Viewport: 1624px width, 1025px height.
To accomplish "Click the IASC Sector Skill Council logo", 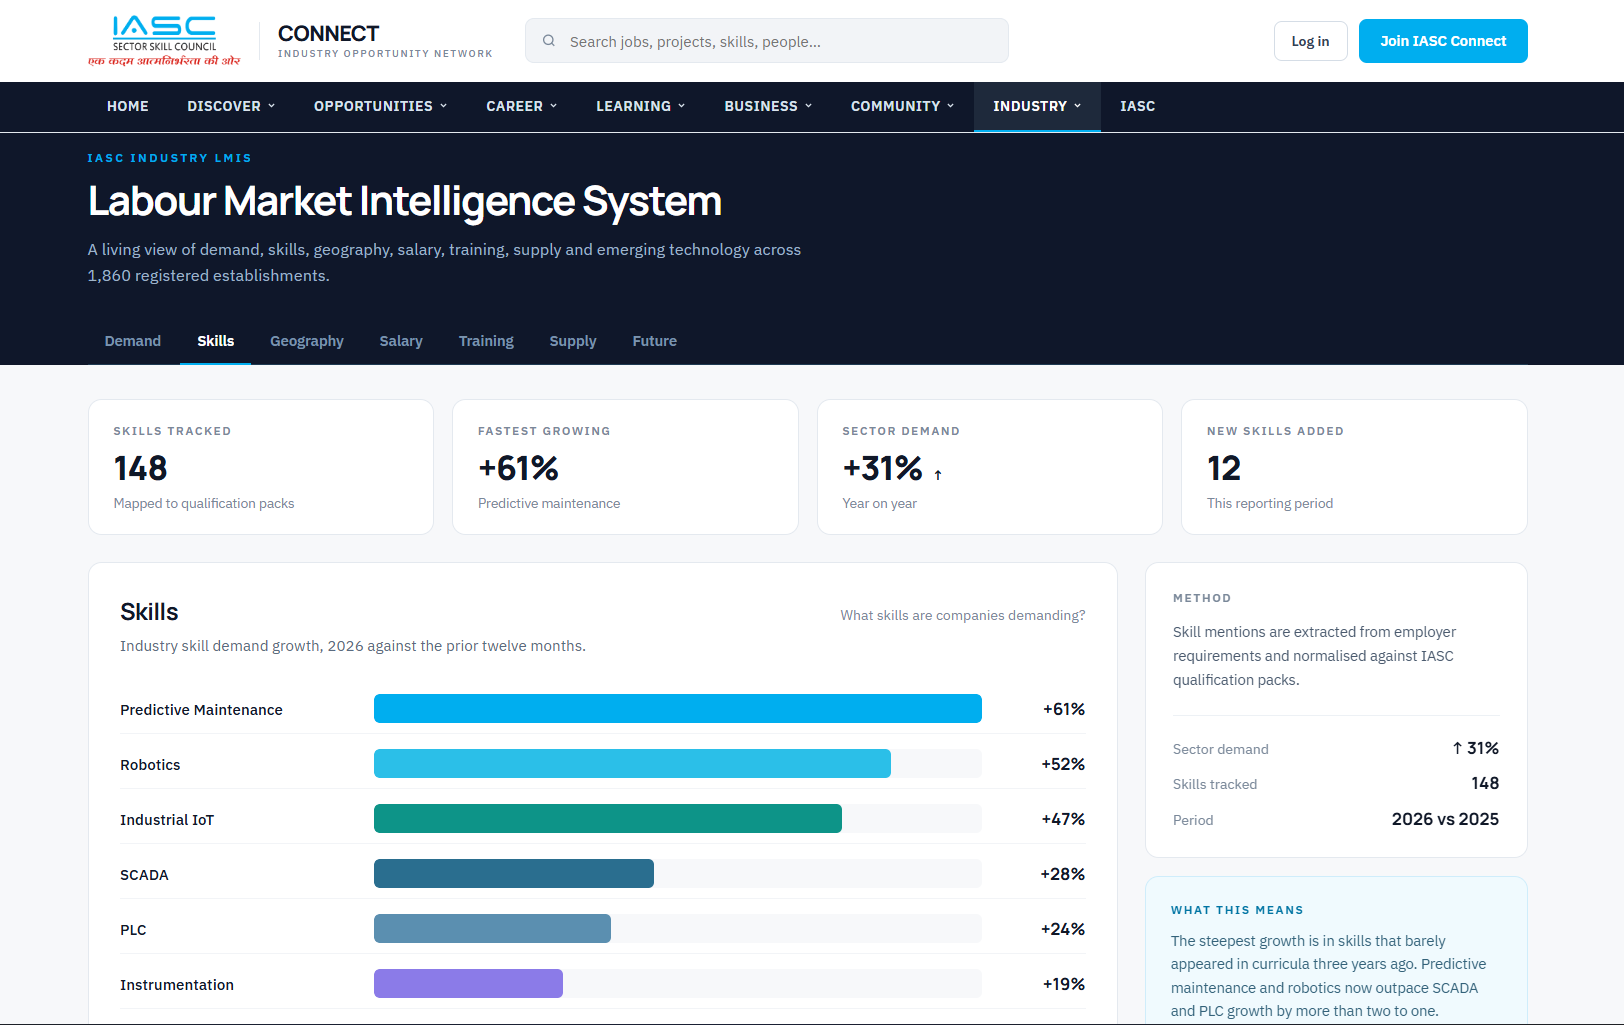I will point(164,41).
